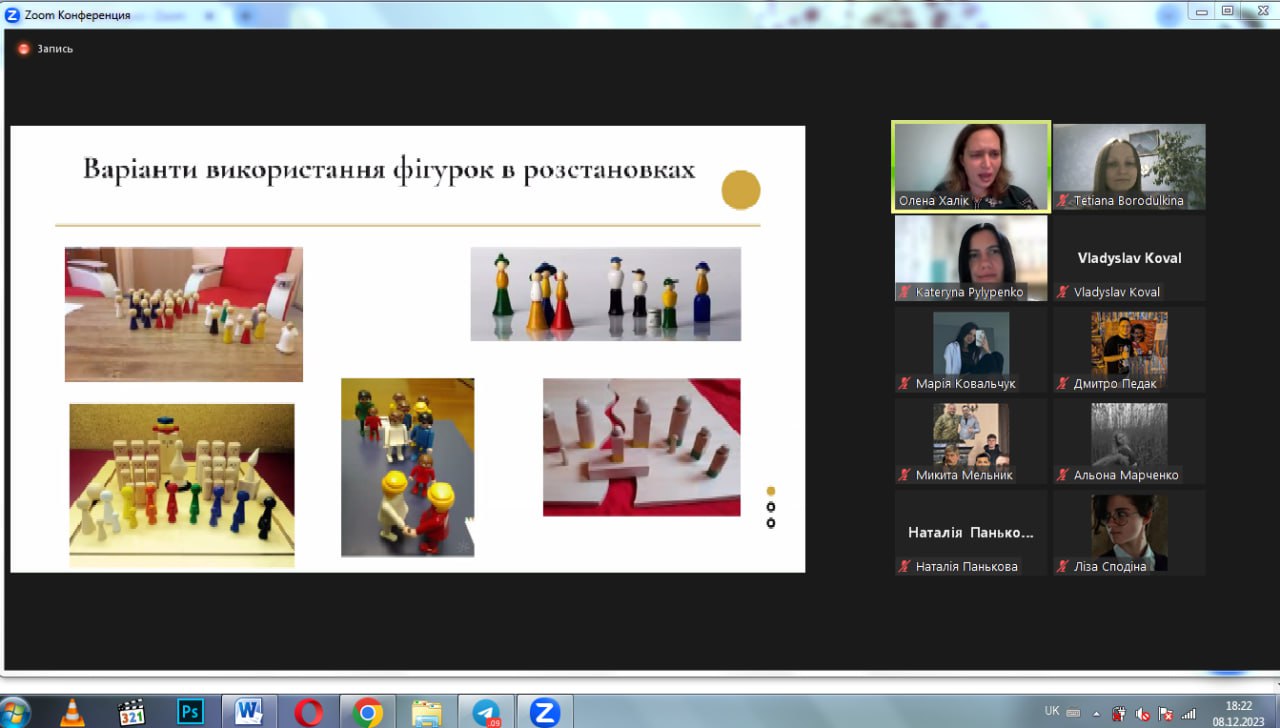The image size is (1280, 728).
Task: Launch Media Player Classic from taskbar
Action: click(x=131, y=712)
